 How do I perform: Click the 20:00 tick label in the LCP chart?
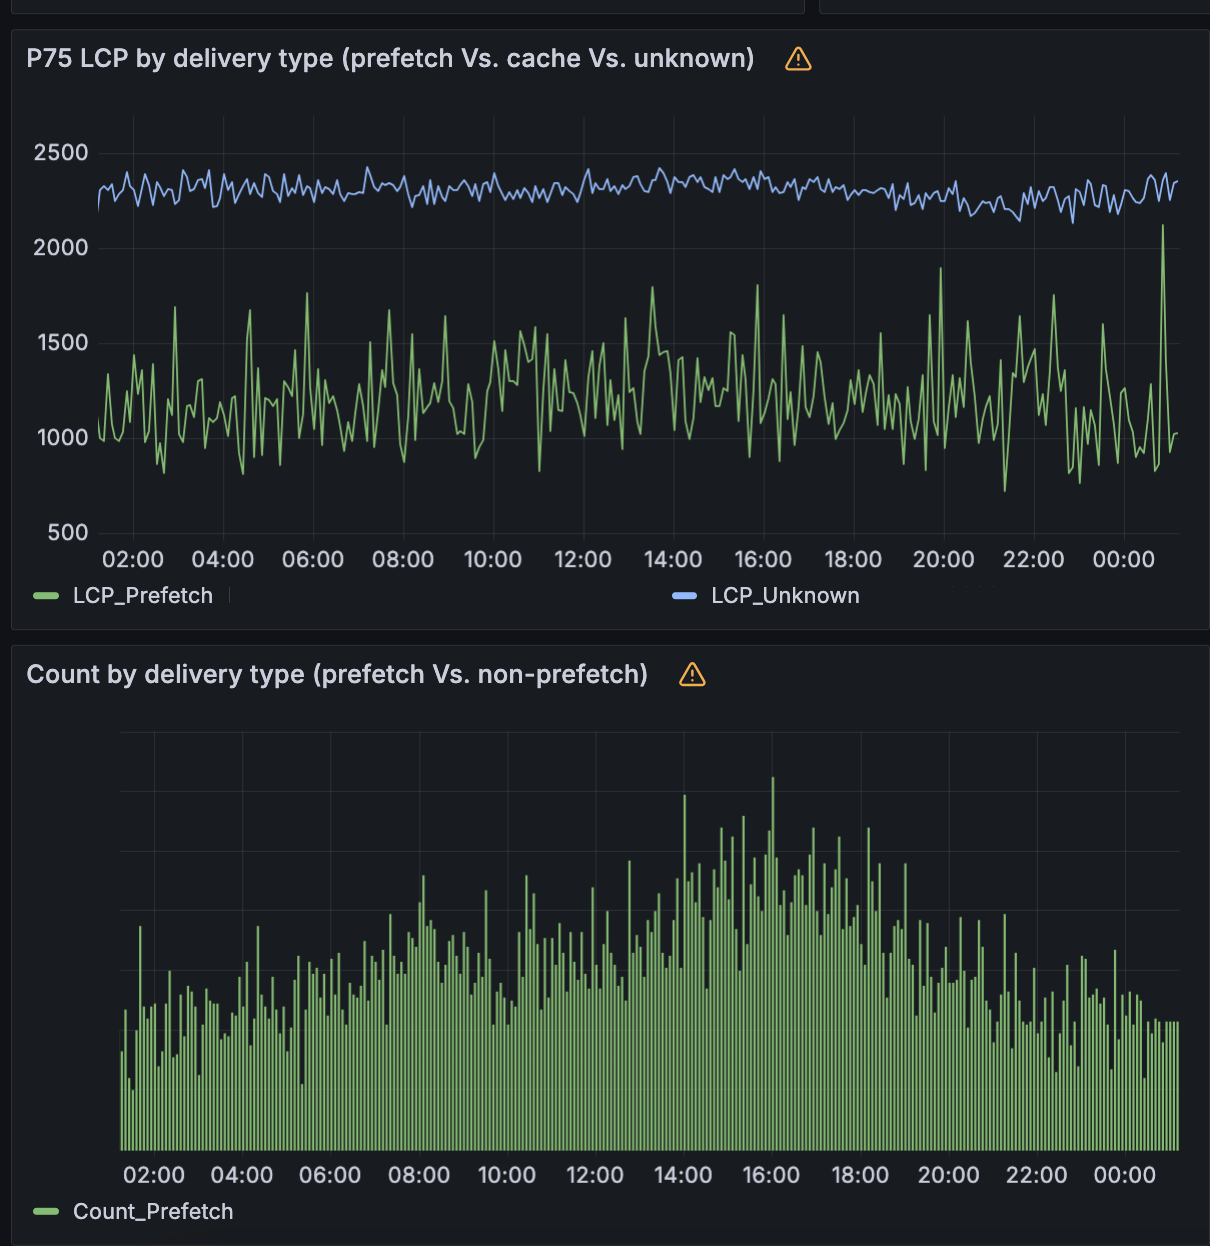point(943,560)
